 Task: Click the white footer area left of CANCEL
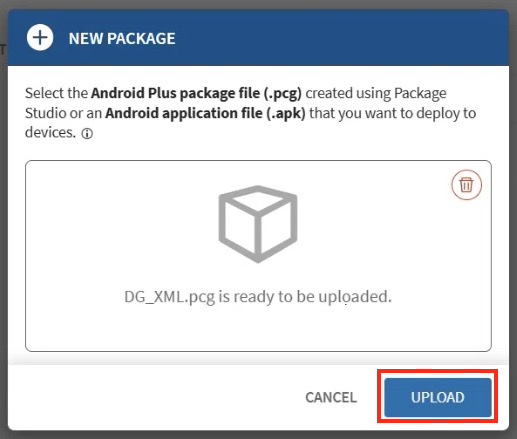pos(150,397)
